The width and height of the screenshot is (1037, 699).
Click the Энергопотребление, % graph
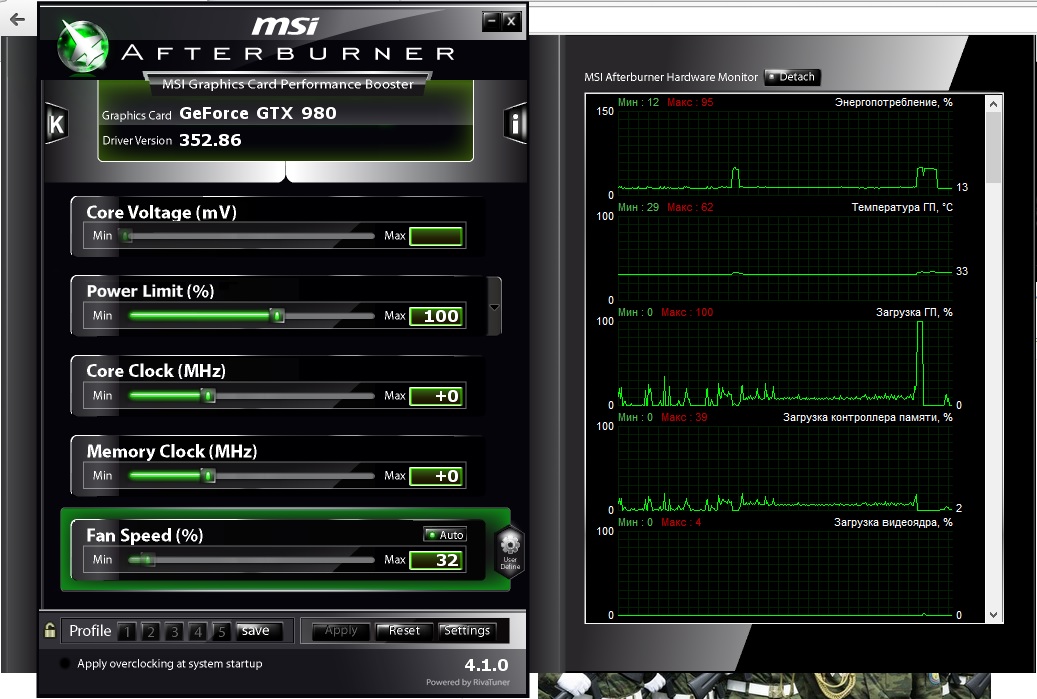coord(785,153)
